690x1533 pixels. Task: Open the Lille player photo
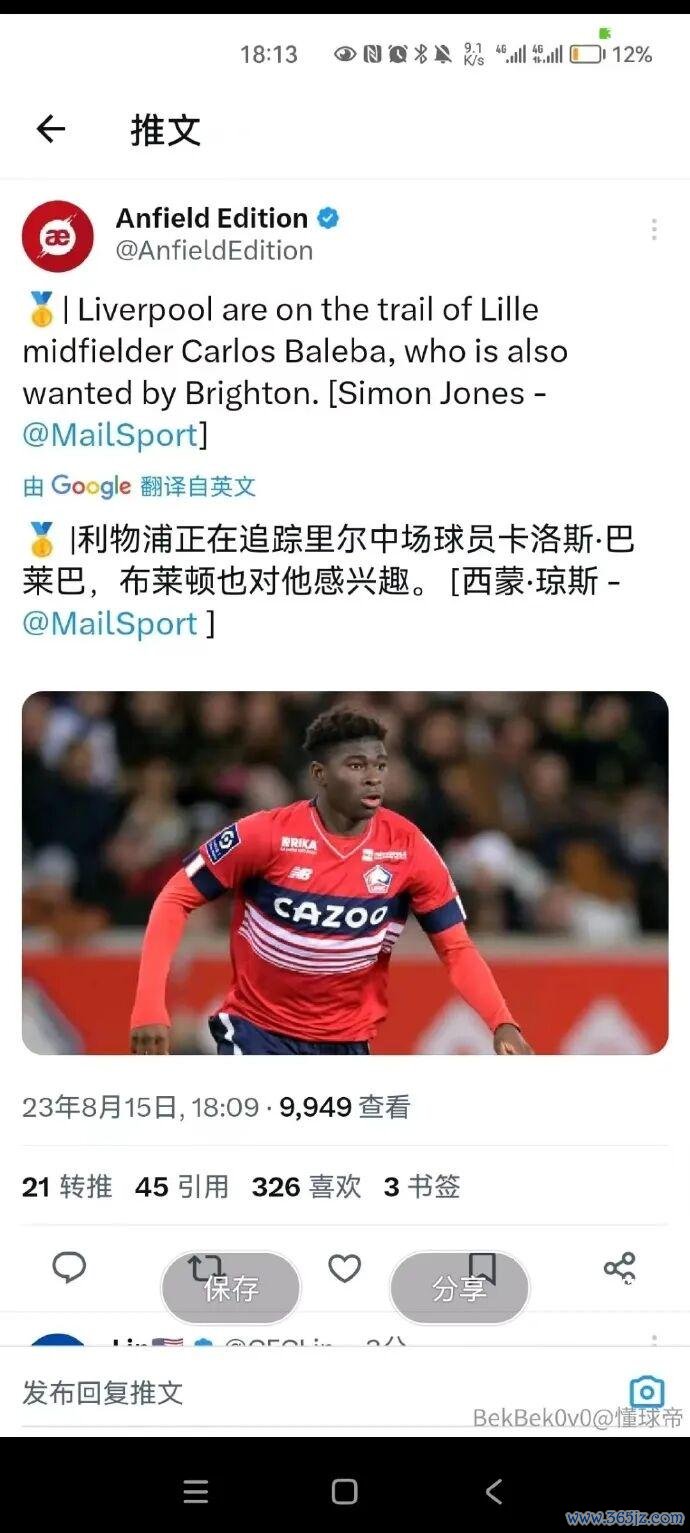(345, 873)
